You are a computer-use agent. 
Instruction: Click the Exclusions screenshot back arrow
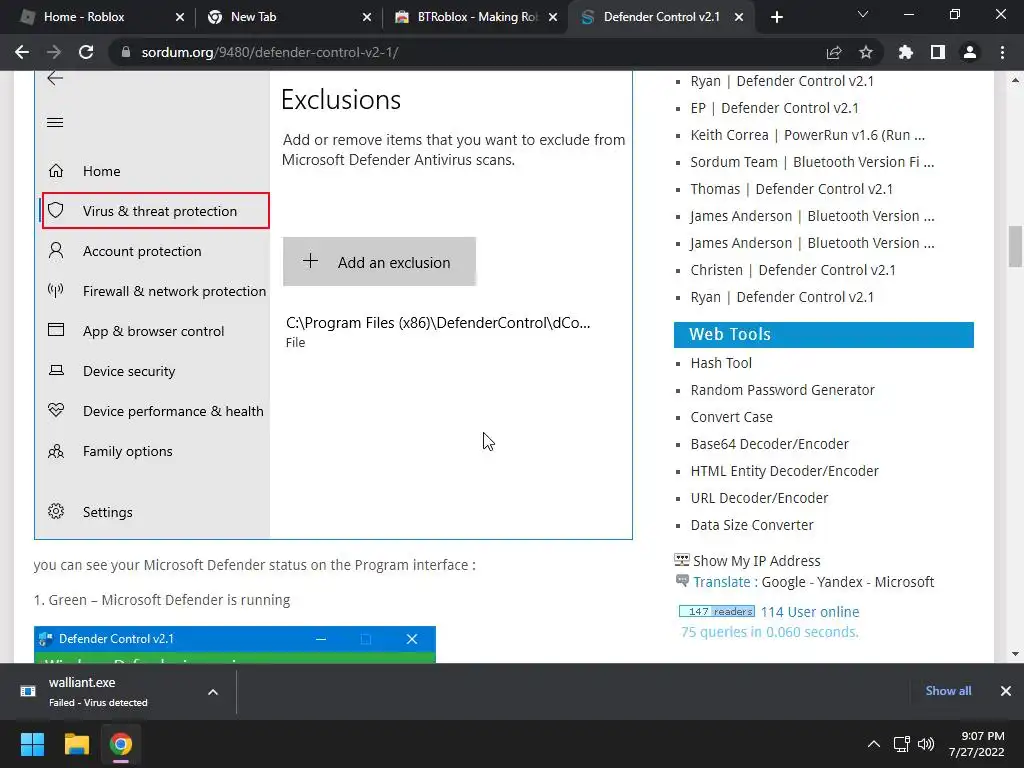pos(55,78)
